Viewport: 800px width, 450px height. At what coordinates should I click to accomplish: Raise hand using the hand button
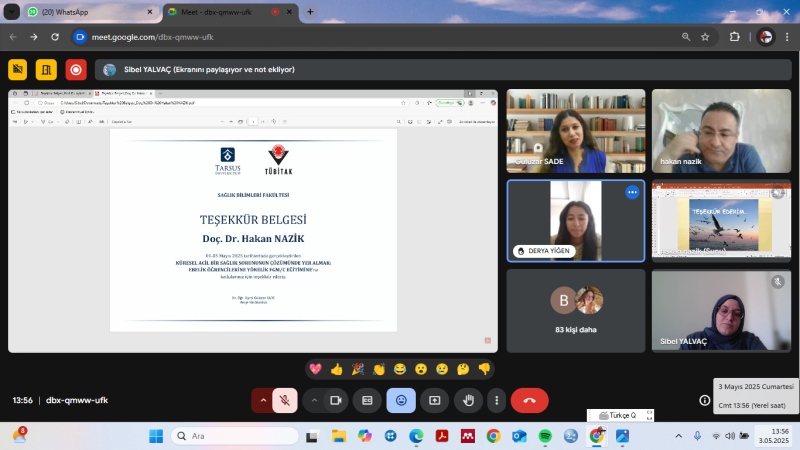(468, 401)
